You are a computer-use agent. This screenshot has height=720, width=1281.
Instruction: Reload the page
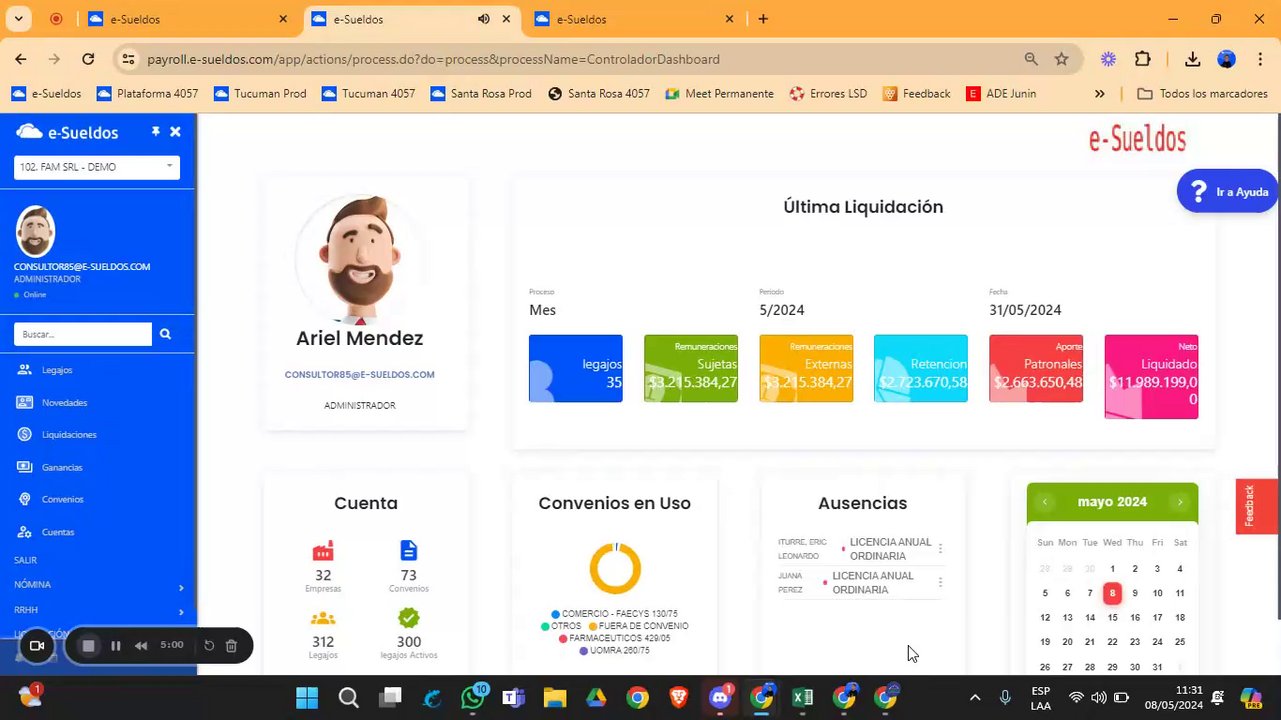[88, 59]
